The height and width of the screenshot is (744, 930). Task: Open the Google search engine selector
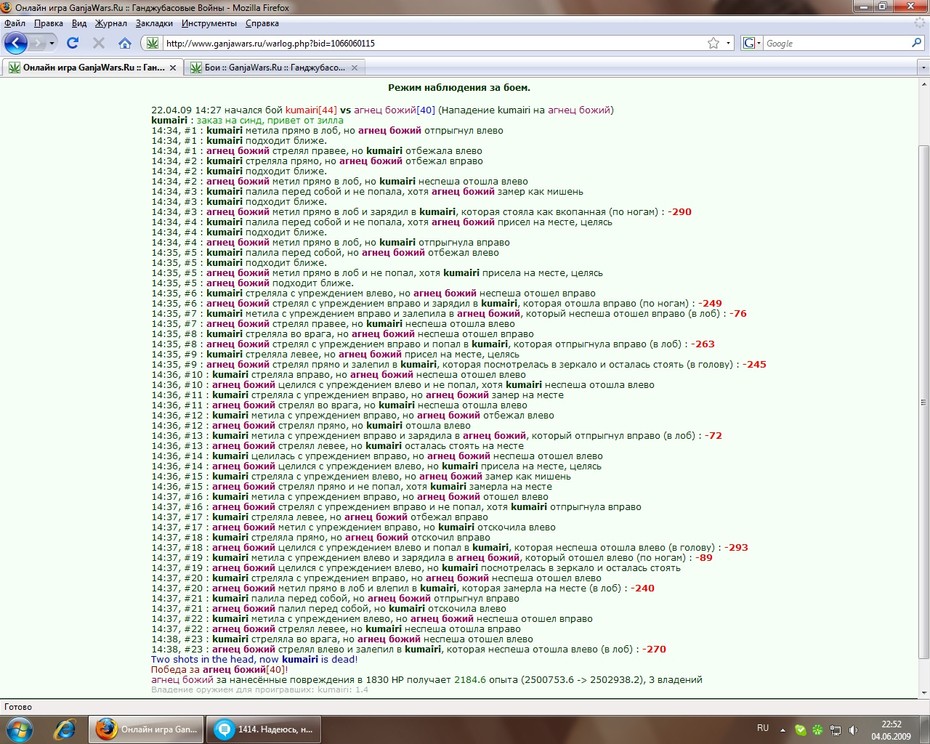coord(751,43)
